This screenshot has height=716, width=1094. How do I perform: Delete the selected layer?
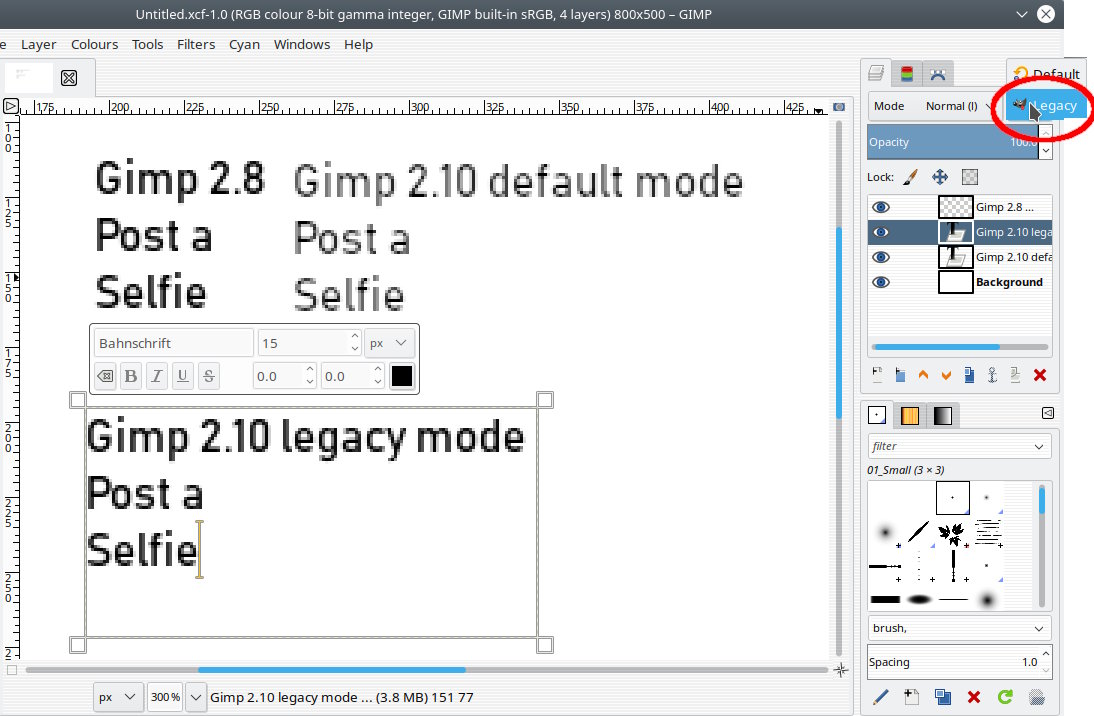1040,375
